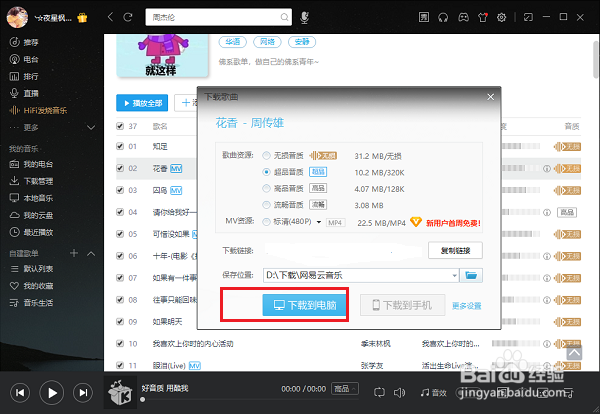The height and width of the screenshot is (414, 600).
Task: Select 高品音质 128K quality option
Action: (266, 188)
